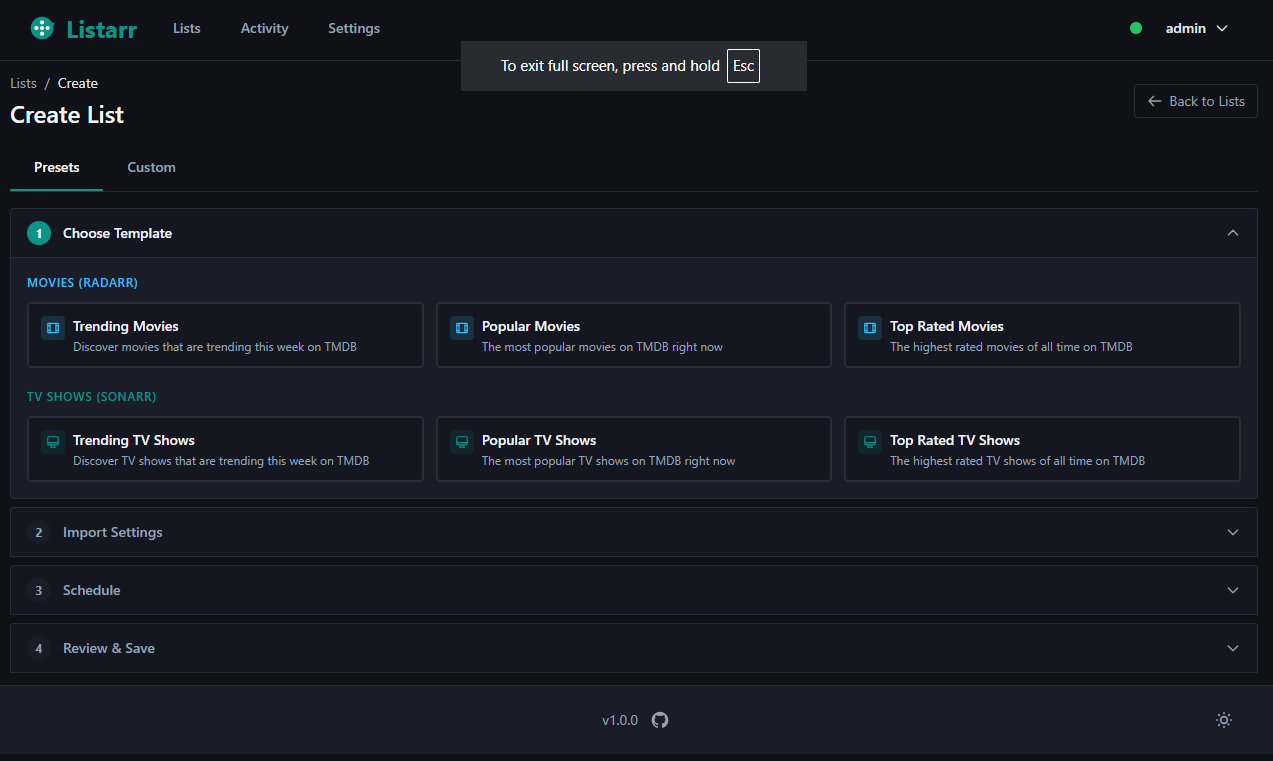This screenshot has width=1273, height=761.
Task: Switch to the Presets tab
Action: [57, 167]
